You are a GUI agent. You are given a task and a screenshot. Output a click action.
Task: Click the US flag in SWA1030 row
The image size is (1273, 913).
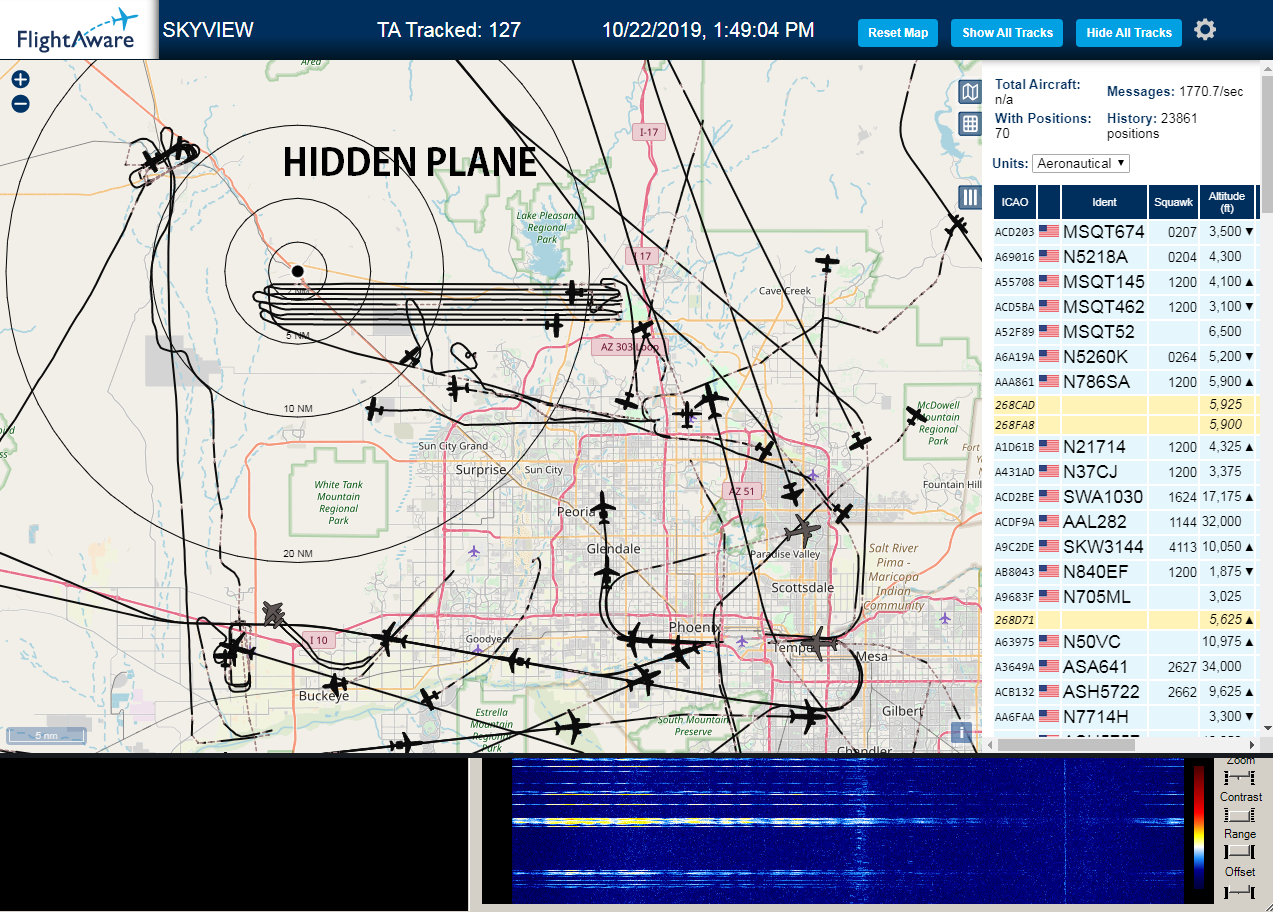(1049, 496)
